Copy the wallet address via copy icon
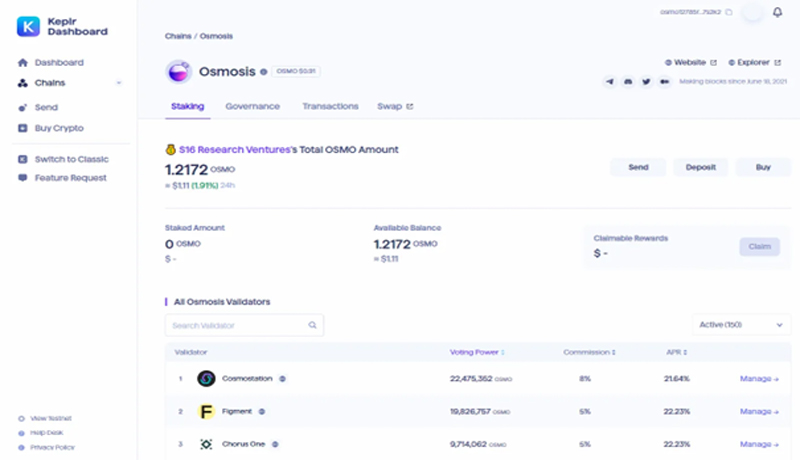This screenshot has height=460, width=800. (729, 12)
